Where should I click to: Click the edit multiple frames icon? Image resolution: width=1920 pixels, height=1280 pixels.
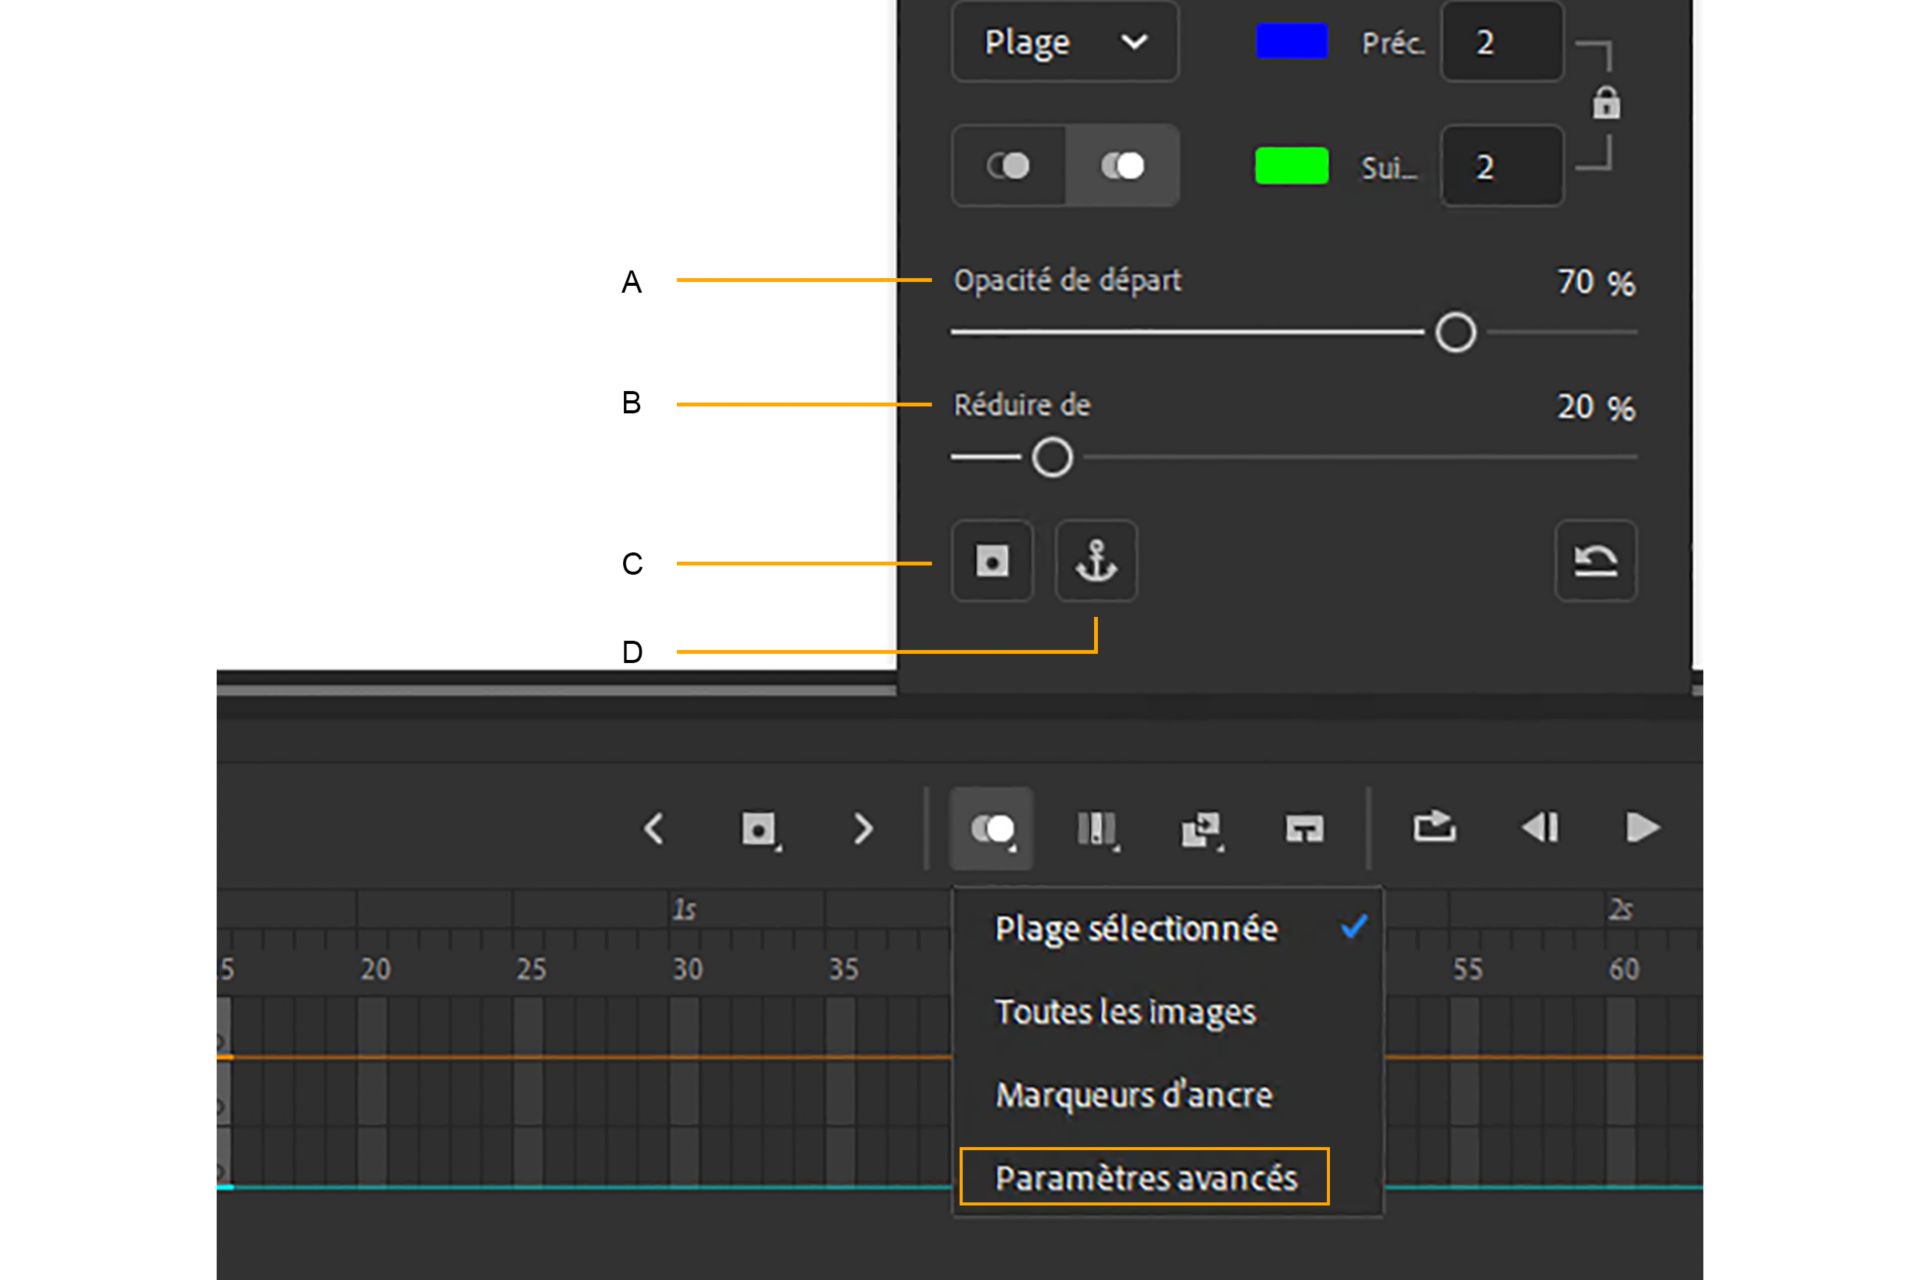[1096, 828]
